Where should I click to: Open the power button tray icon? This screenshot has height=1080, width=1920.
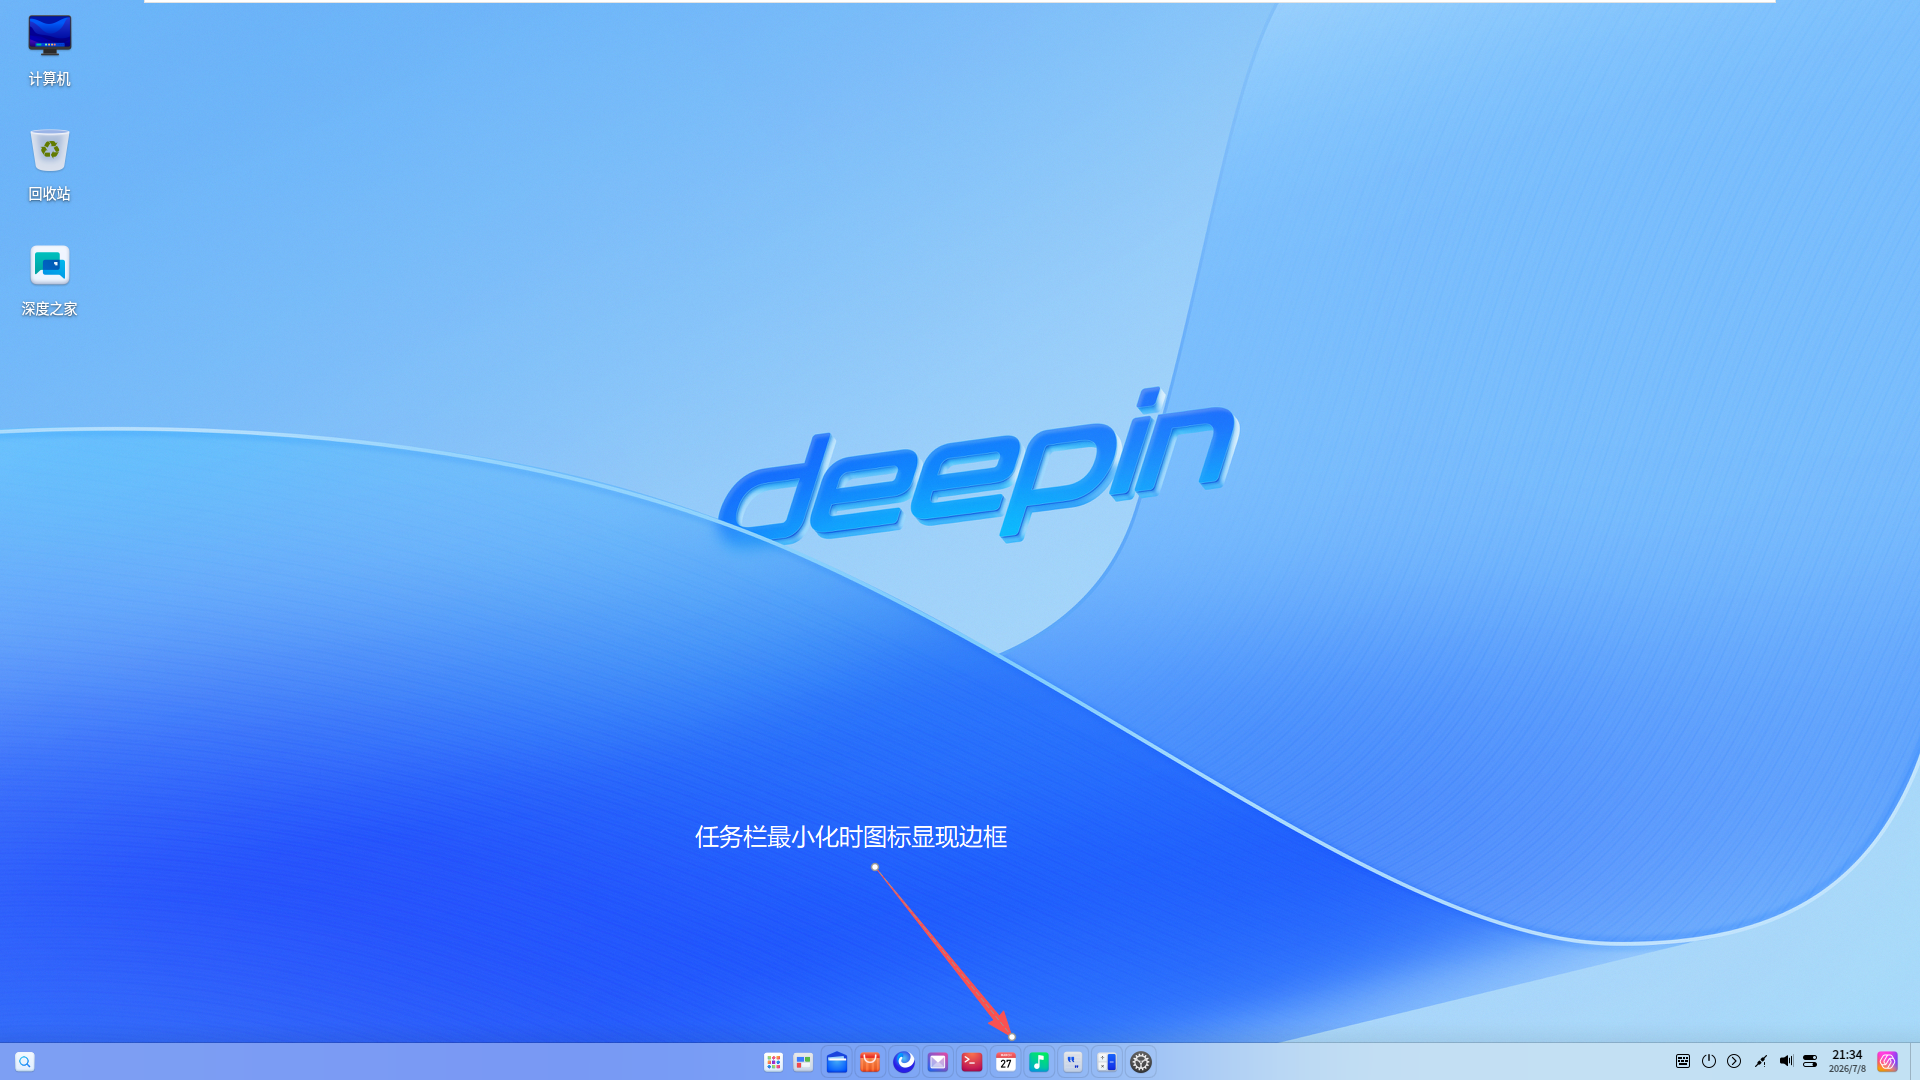tap(1709, 1061)
